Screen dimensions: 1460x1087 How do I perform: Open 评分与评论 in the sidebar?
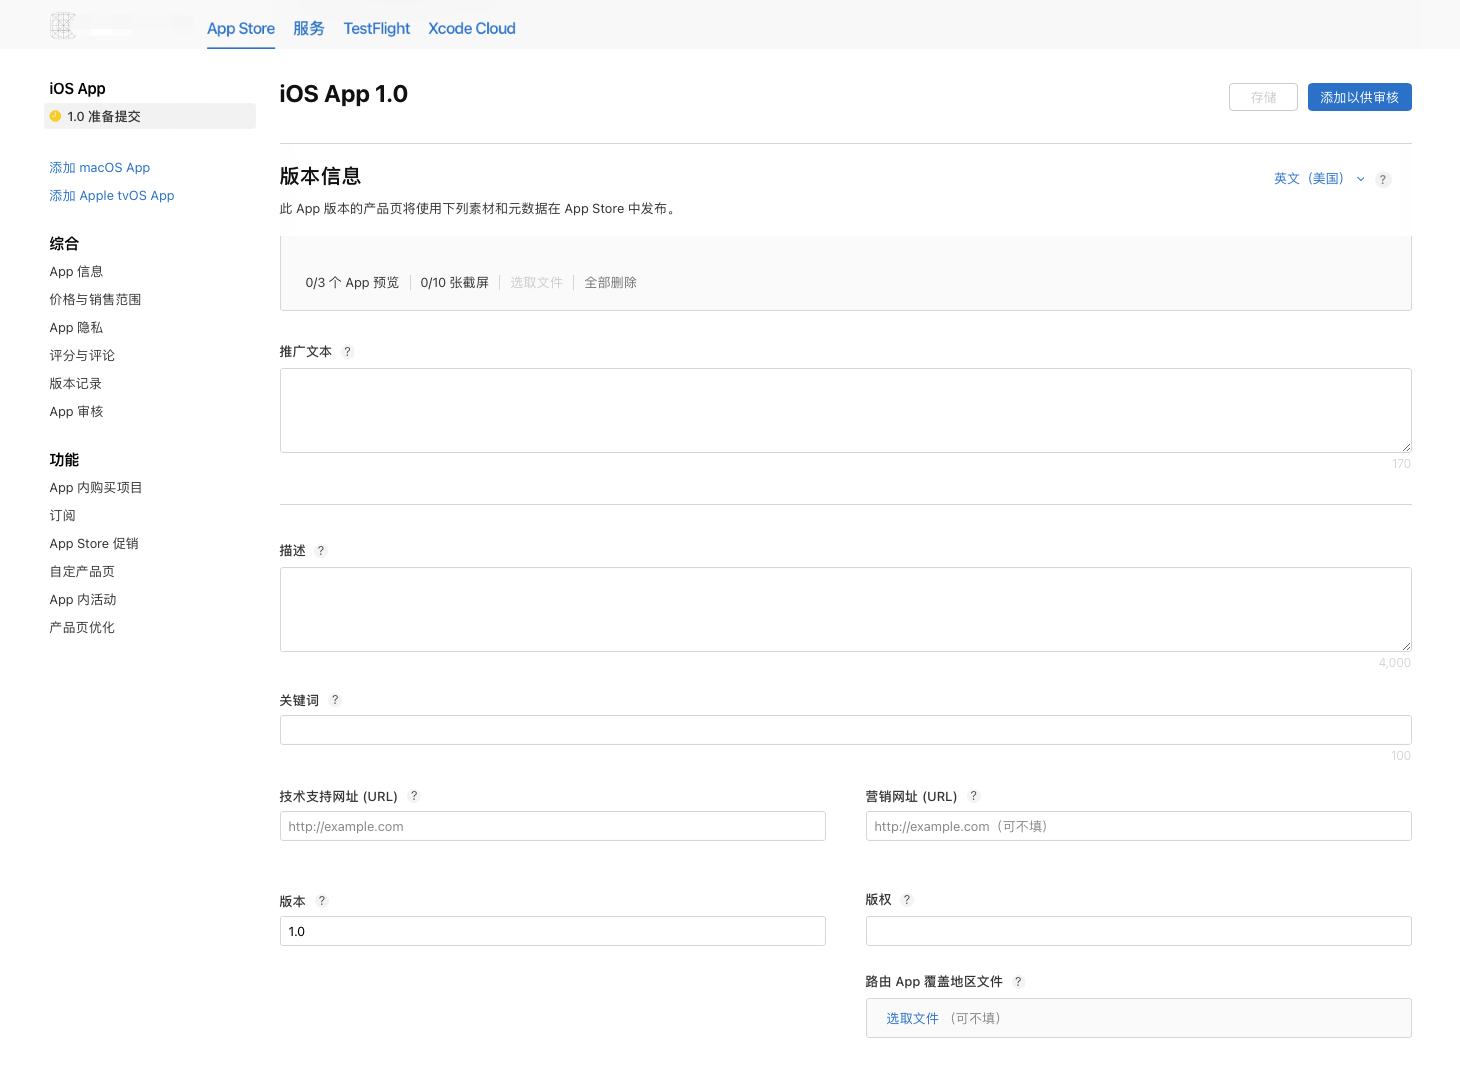pos(82,356)
